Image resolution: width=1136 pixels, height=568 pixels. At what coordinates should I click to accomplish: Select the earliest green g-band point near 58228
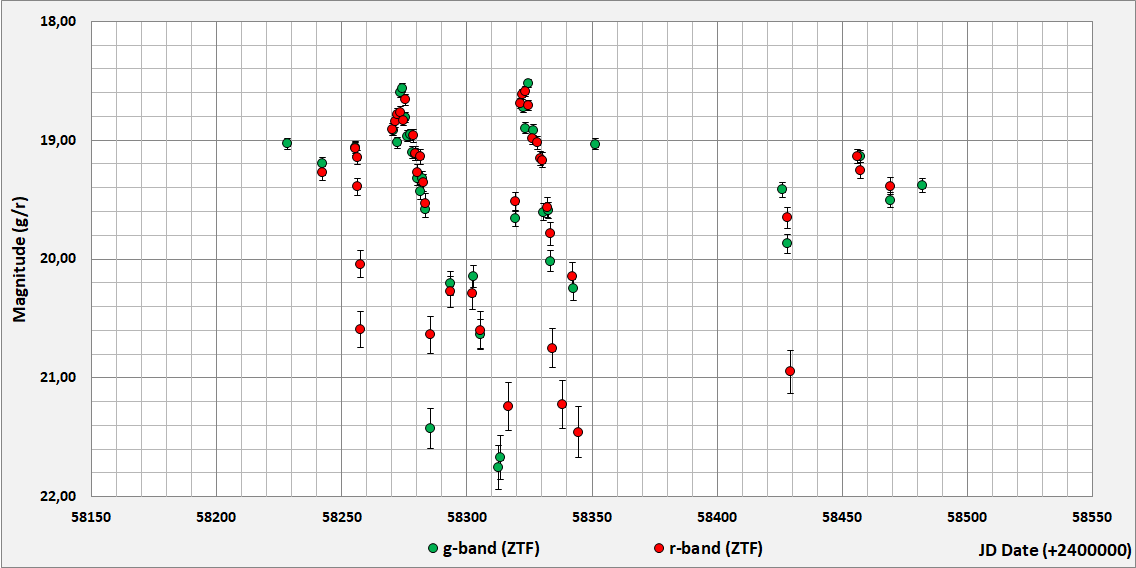tap(287, 143)
